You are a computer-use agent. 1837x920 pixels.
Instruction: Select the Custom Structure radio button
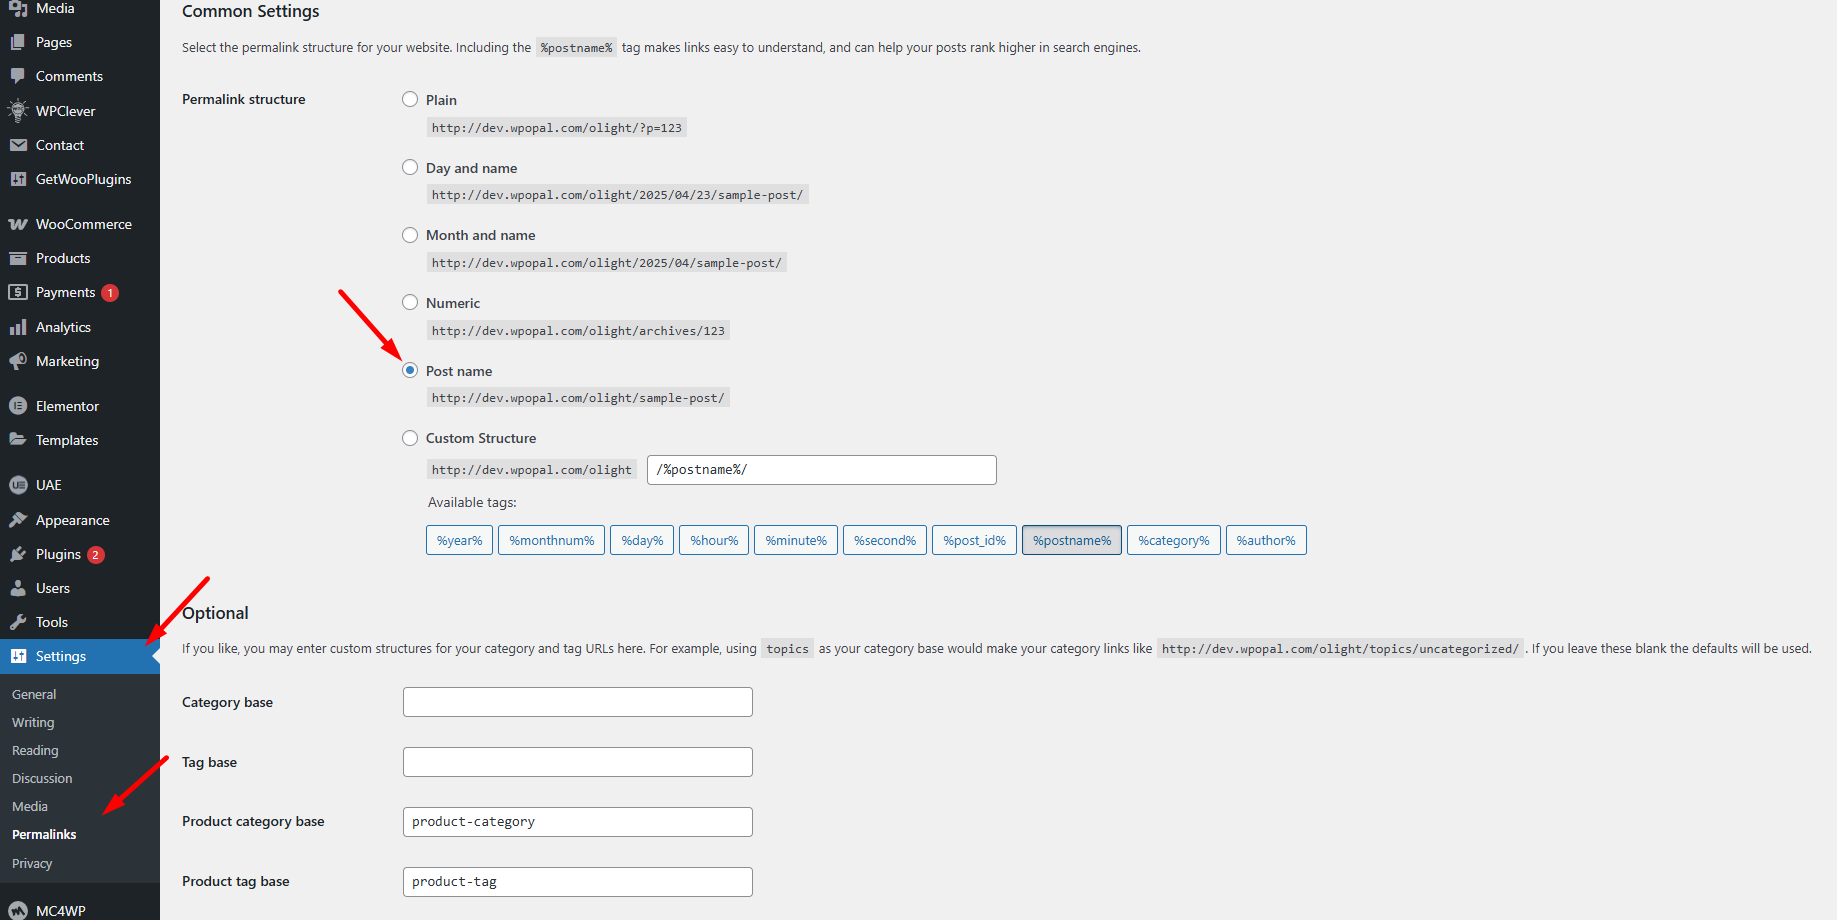[410, 438]
